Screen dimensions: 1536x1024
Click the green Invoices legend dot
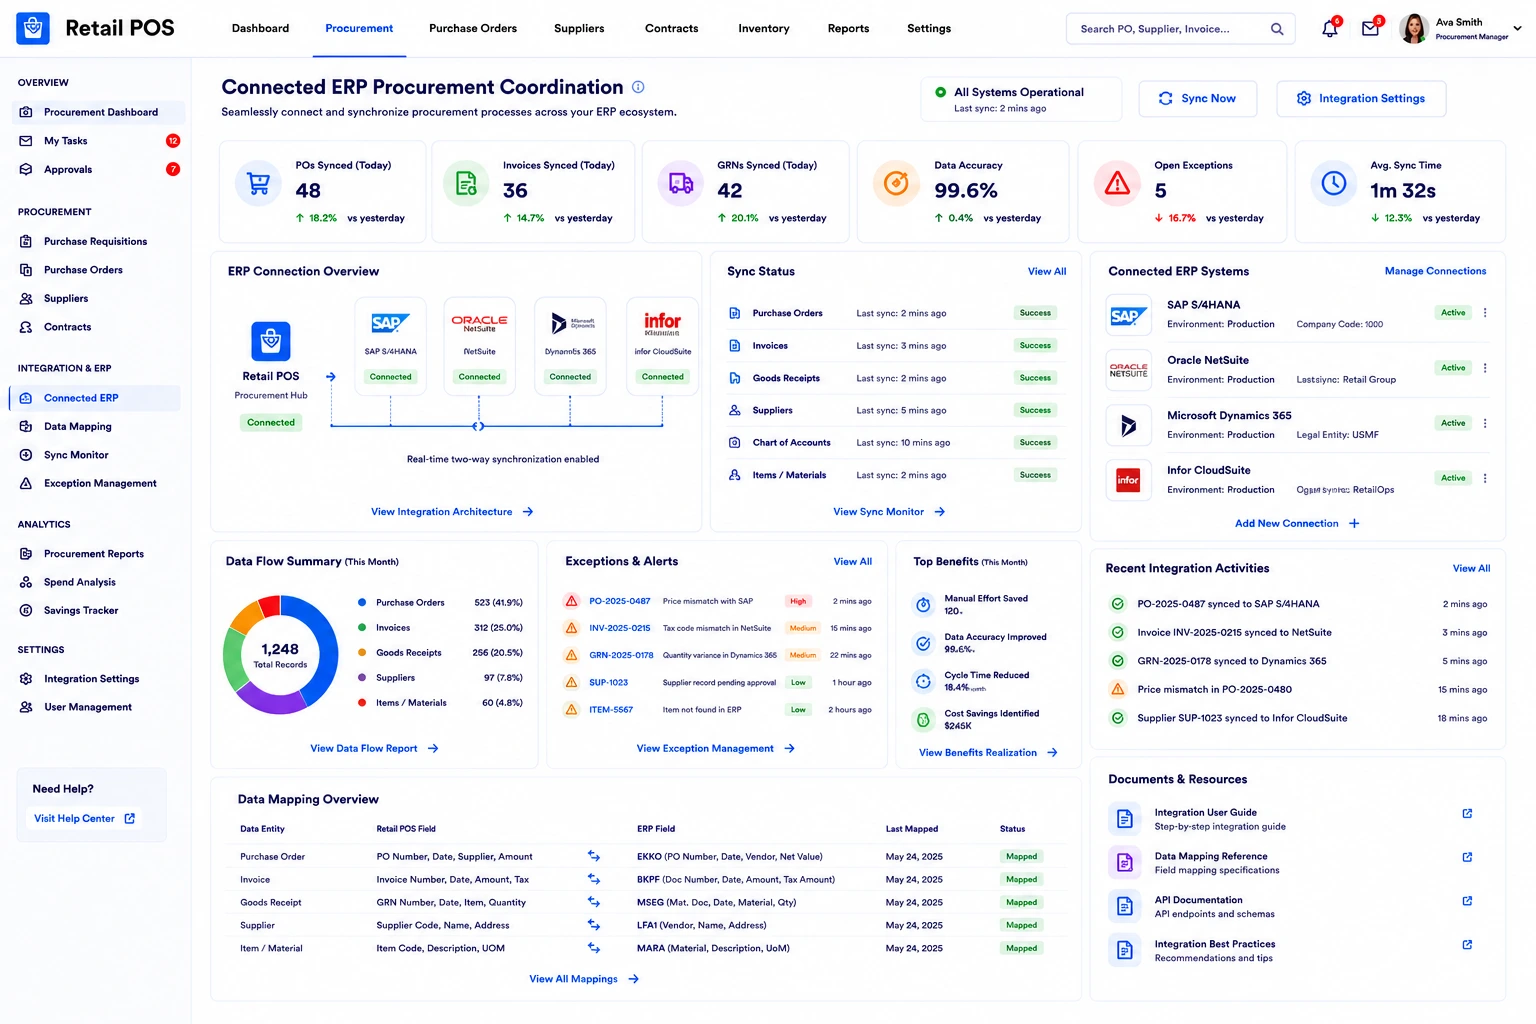pos(362,627)
